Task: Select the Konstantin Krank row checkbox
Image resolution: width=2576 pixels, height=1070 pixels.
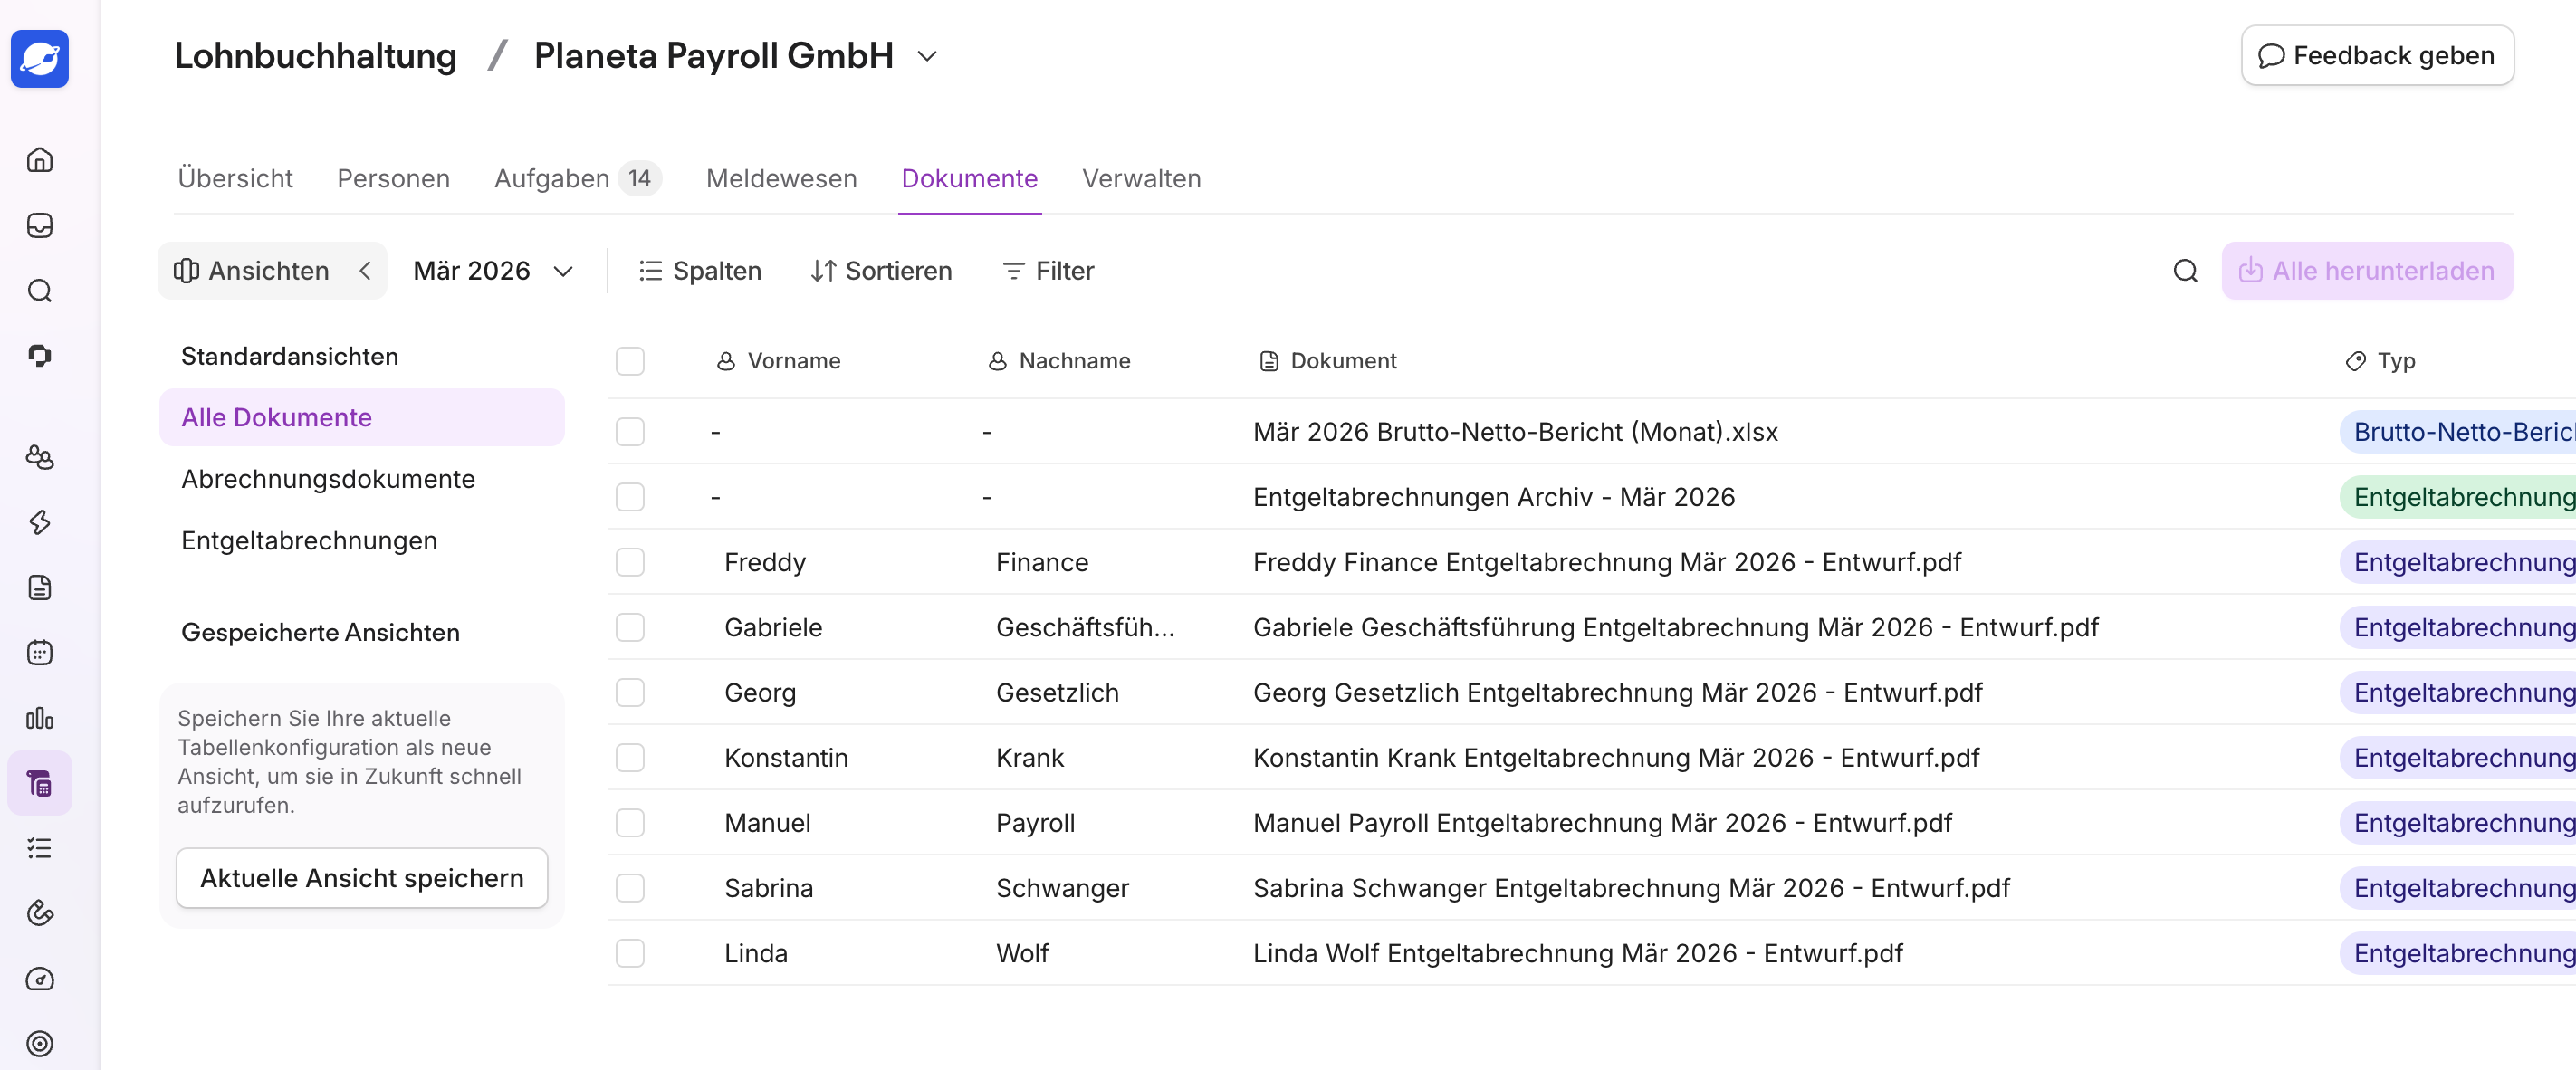Action: pyautogui.click(x=630, y=758)
